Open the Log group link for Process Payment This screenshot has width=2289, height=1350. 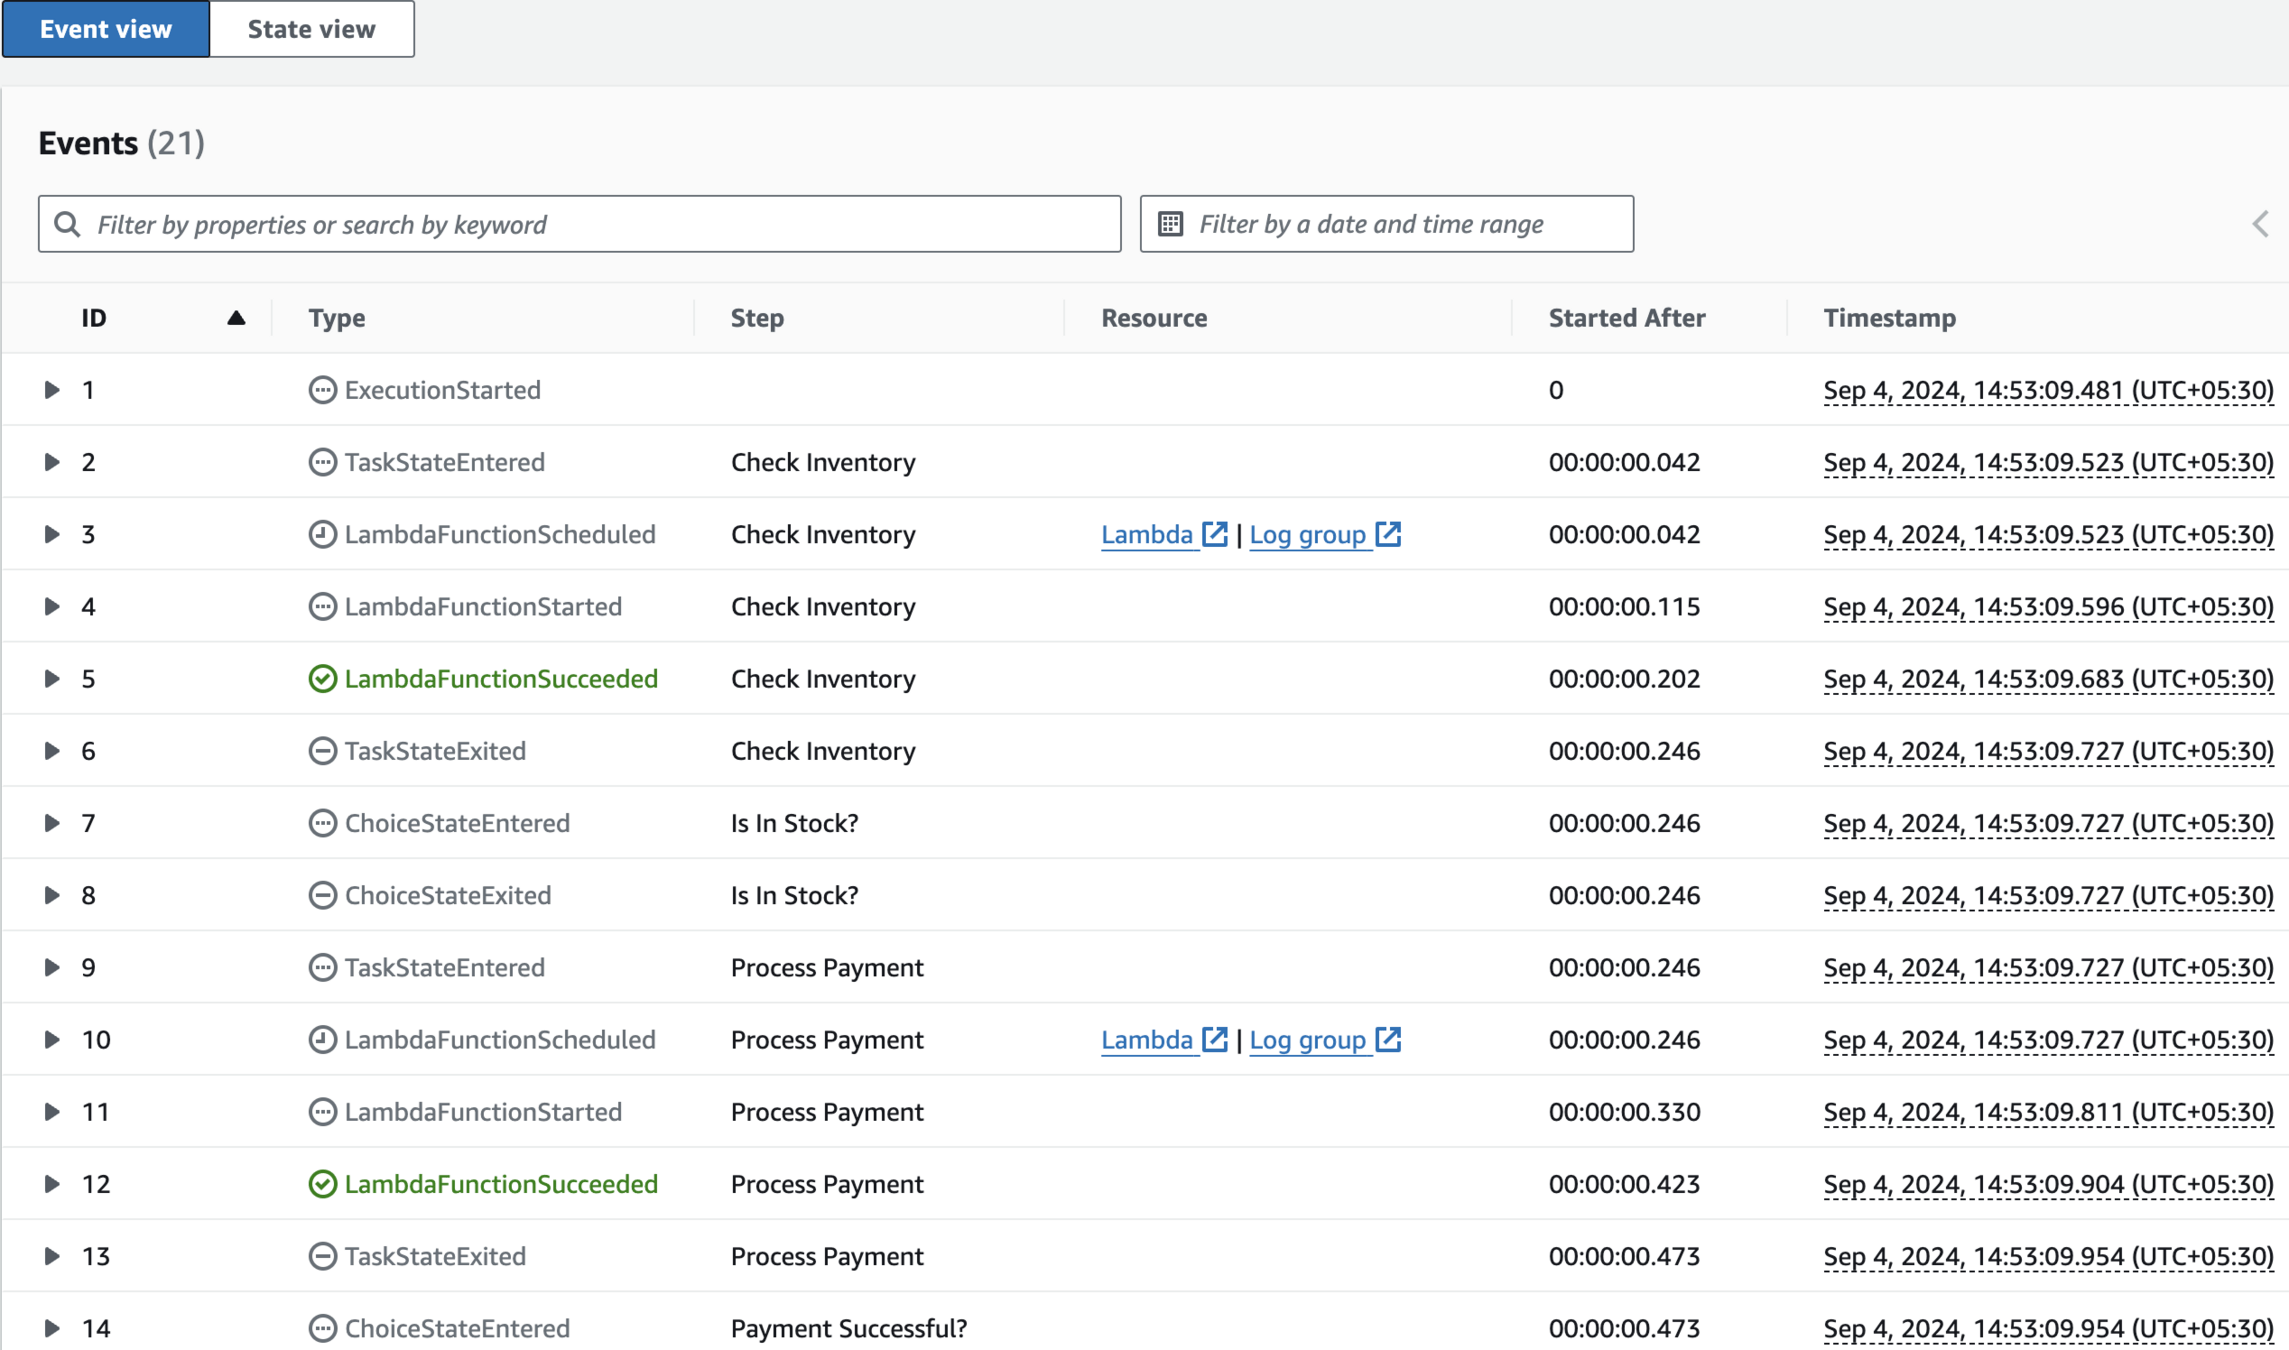1307,1039
